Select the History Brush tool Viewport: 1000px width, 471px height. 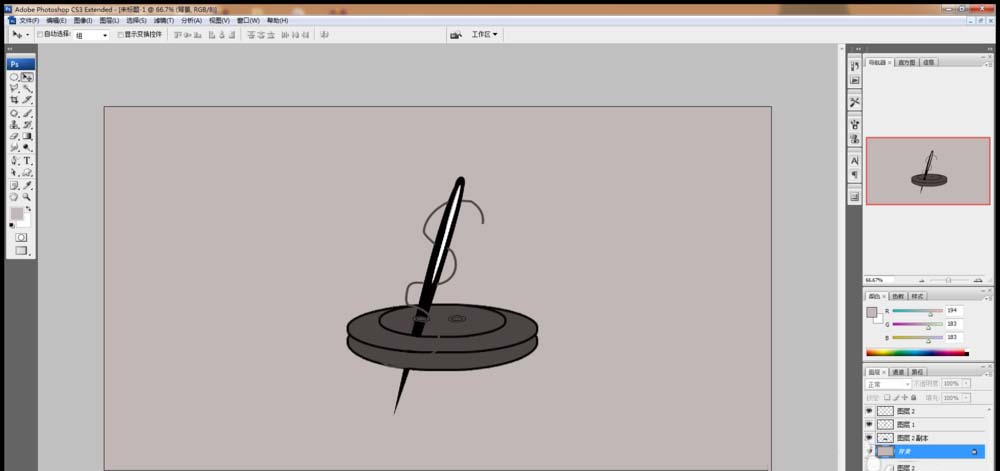click(x=27, y=124)
